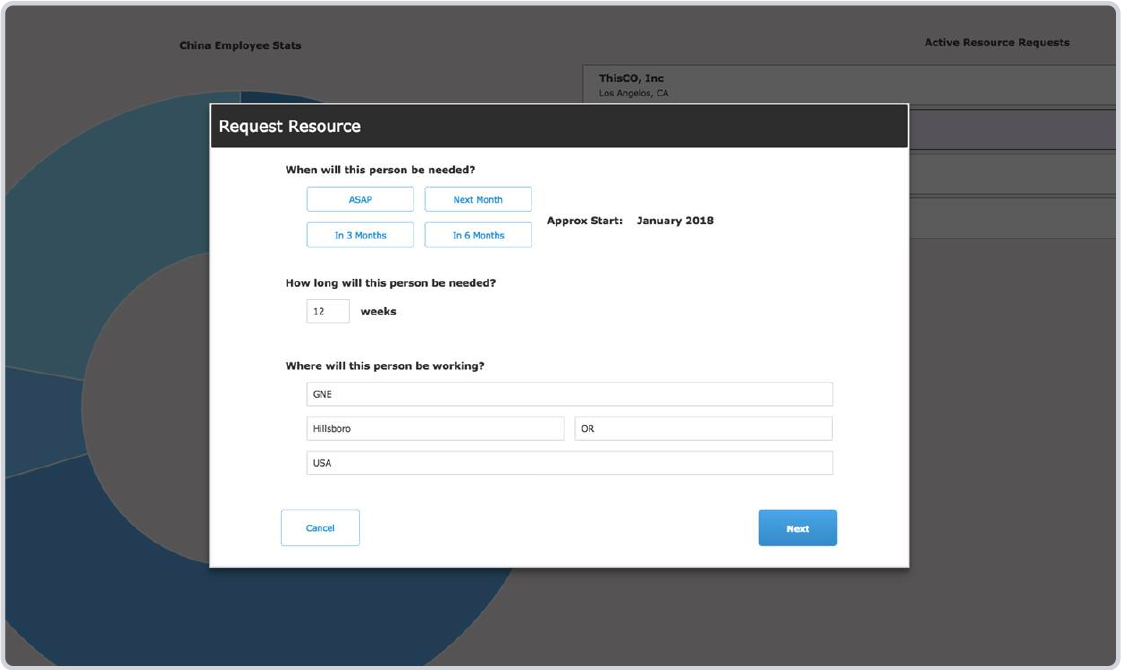
Task: Click the 'Where will this person be working?' label
Action: (385, 366)
